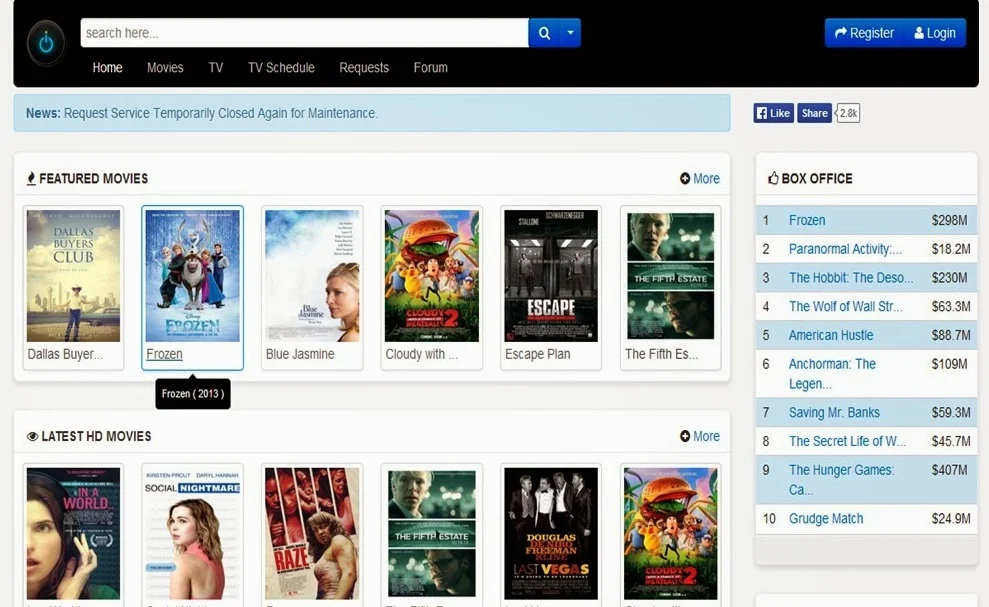Click the Facebook Like button
This screenshot has width=989, height=607.
(773, 113)
